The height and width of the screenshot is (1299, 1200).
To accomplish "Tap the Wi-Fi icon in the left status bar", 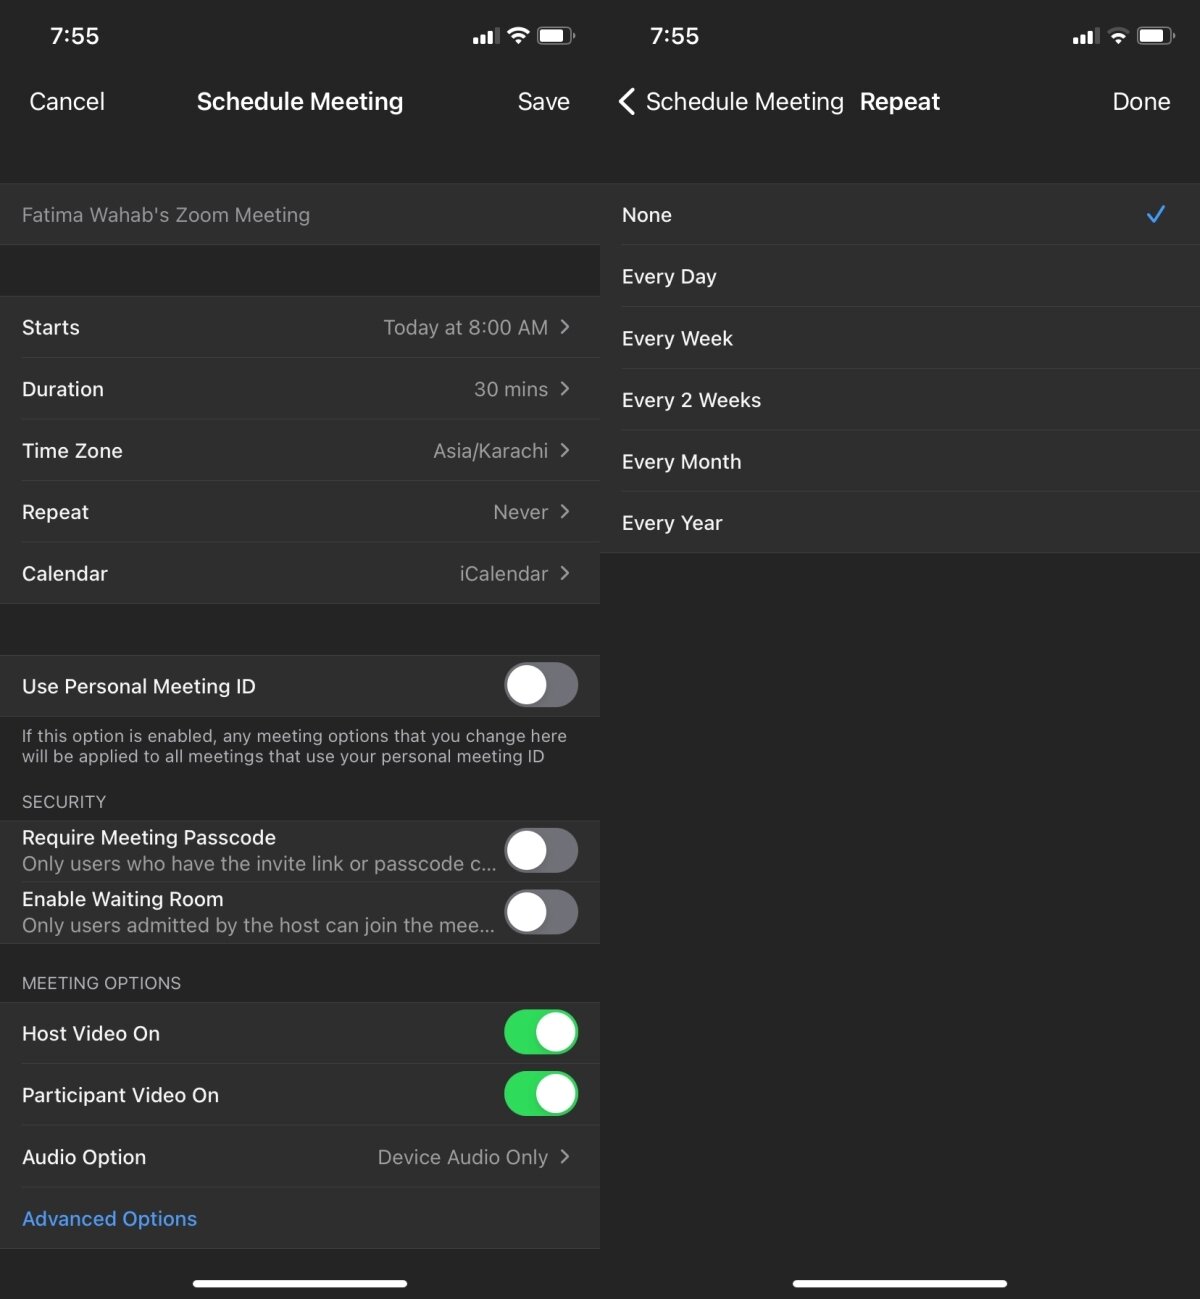I will pyautogui.click(x=518, y=36).
